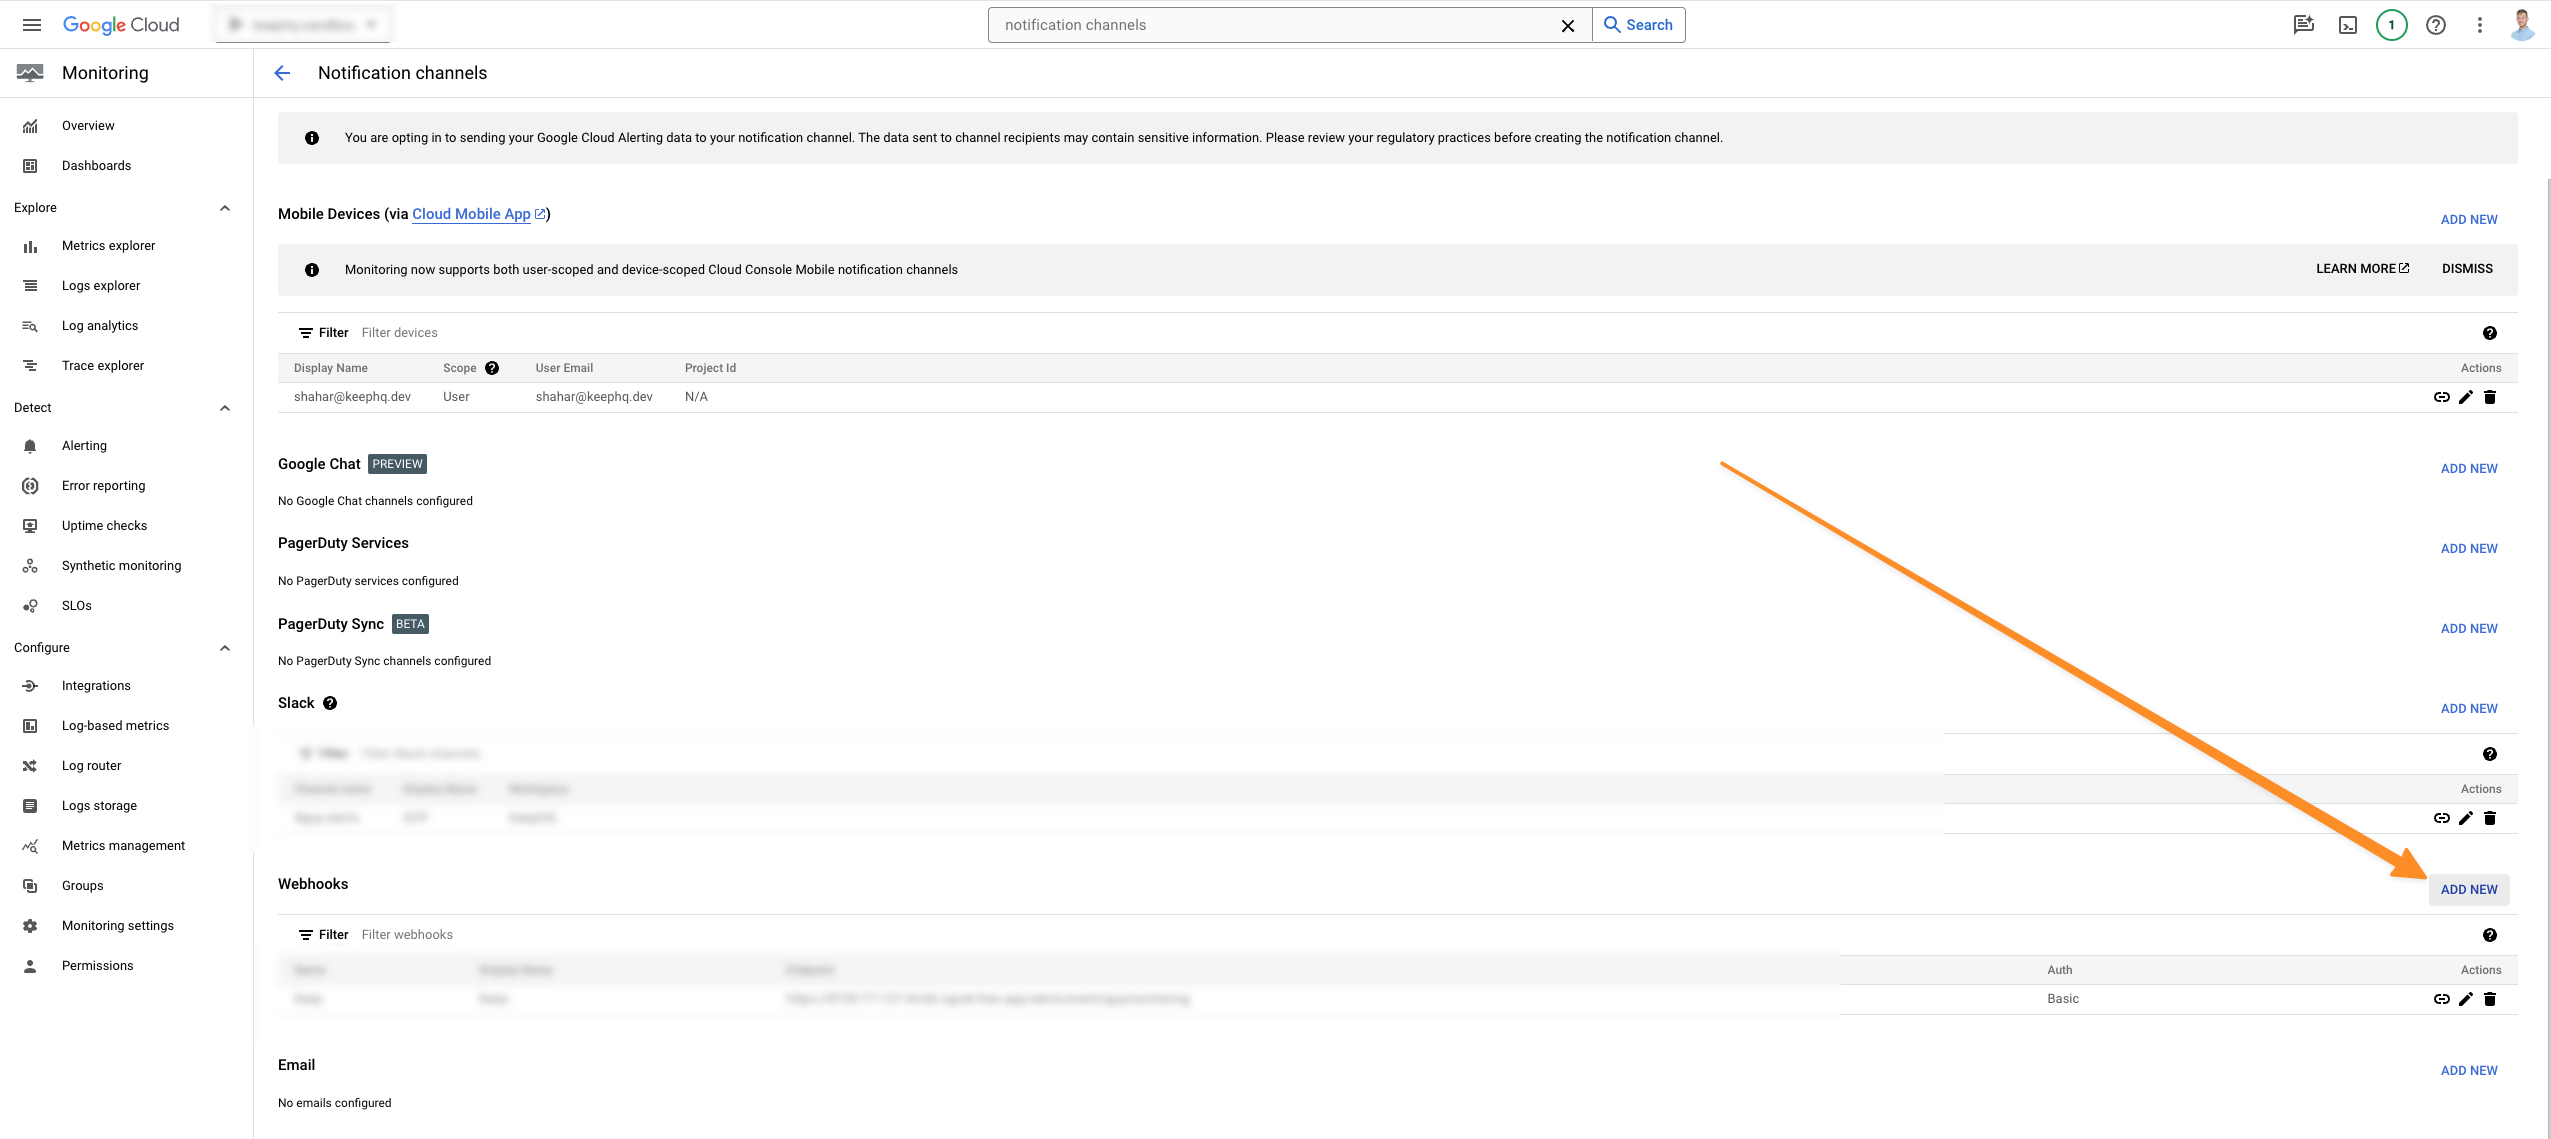2551x1139 pixels.
Task: Open Dashboards in the sidebar
Action: pyautogui.click(x=96, y=166)
